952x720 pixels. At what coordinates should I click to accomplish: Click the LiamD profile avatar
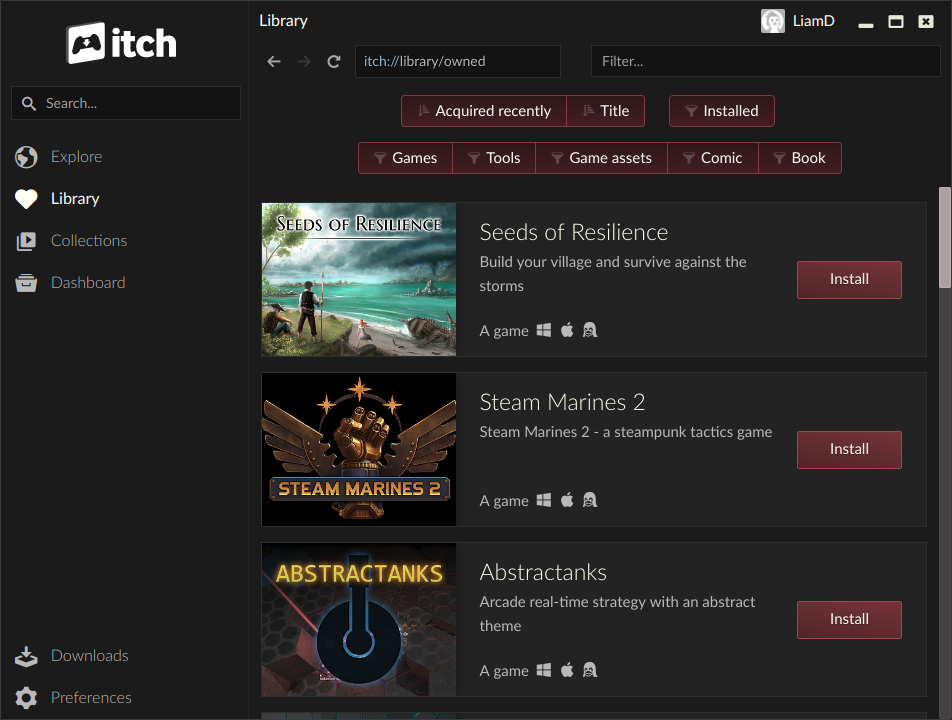pyautogui.click(x=773, y=21)
